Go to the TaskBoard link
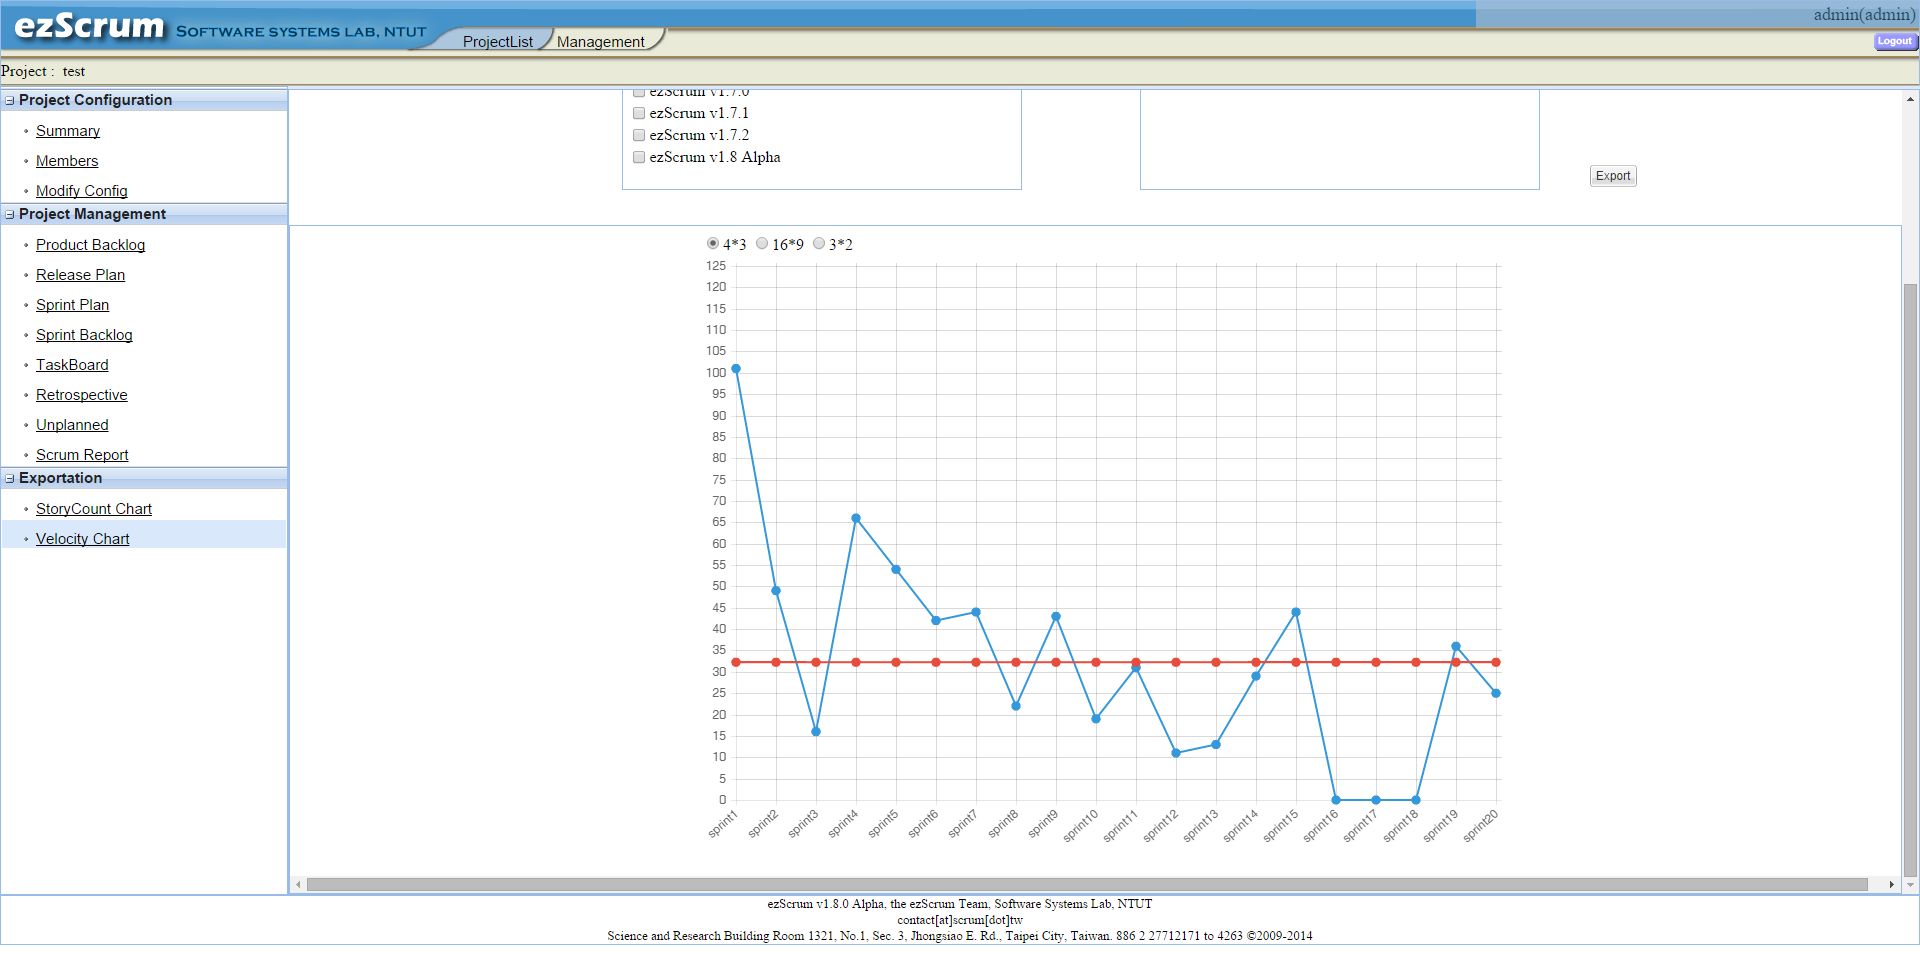 click(72, 365)
